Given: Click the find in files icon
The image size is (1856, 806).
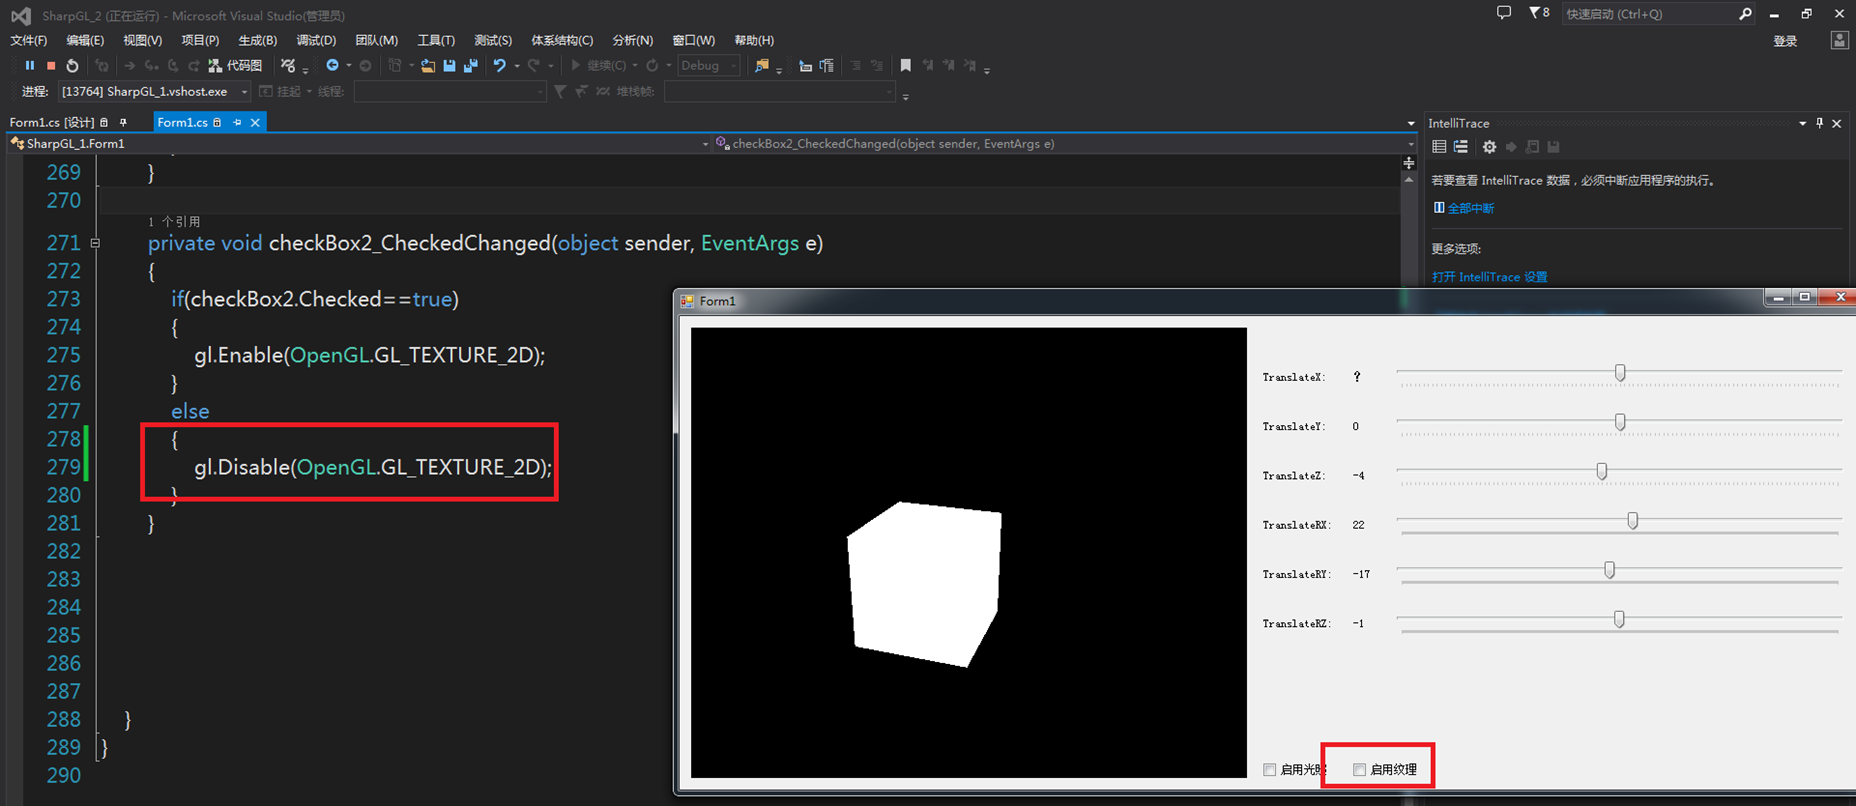Looking at the screenshot, I should (x=762, y=66).
